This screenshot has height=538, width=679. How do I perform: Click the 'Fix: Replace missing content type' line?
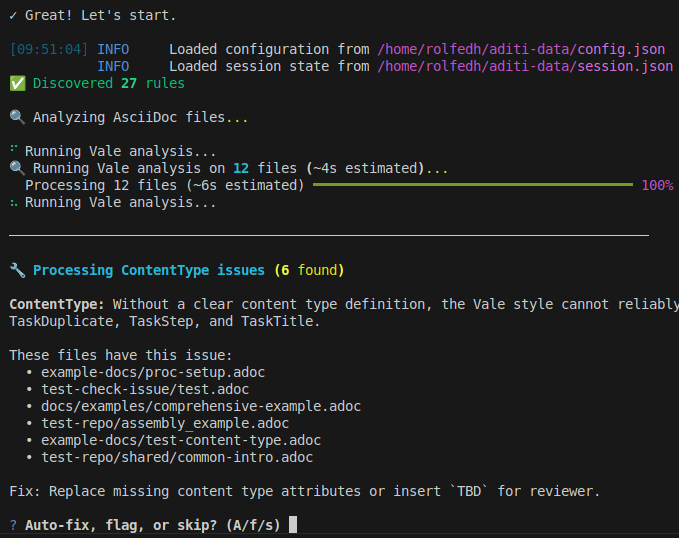tap(305, 491)
